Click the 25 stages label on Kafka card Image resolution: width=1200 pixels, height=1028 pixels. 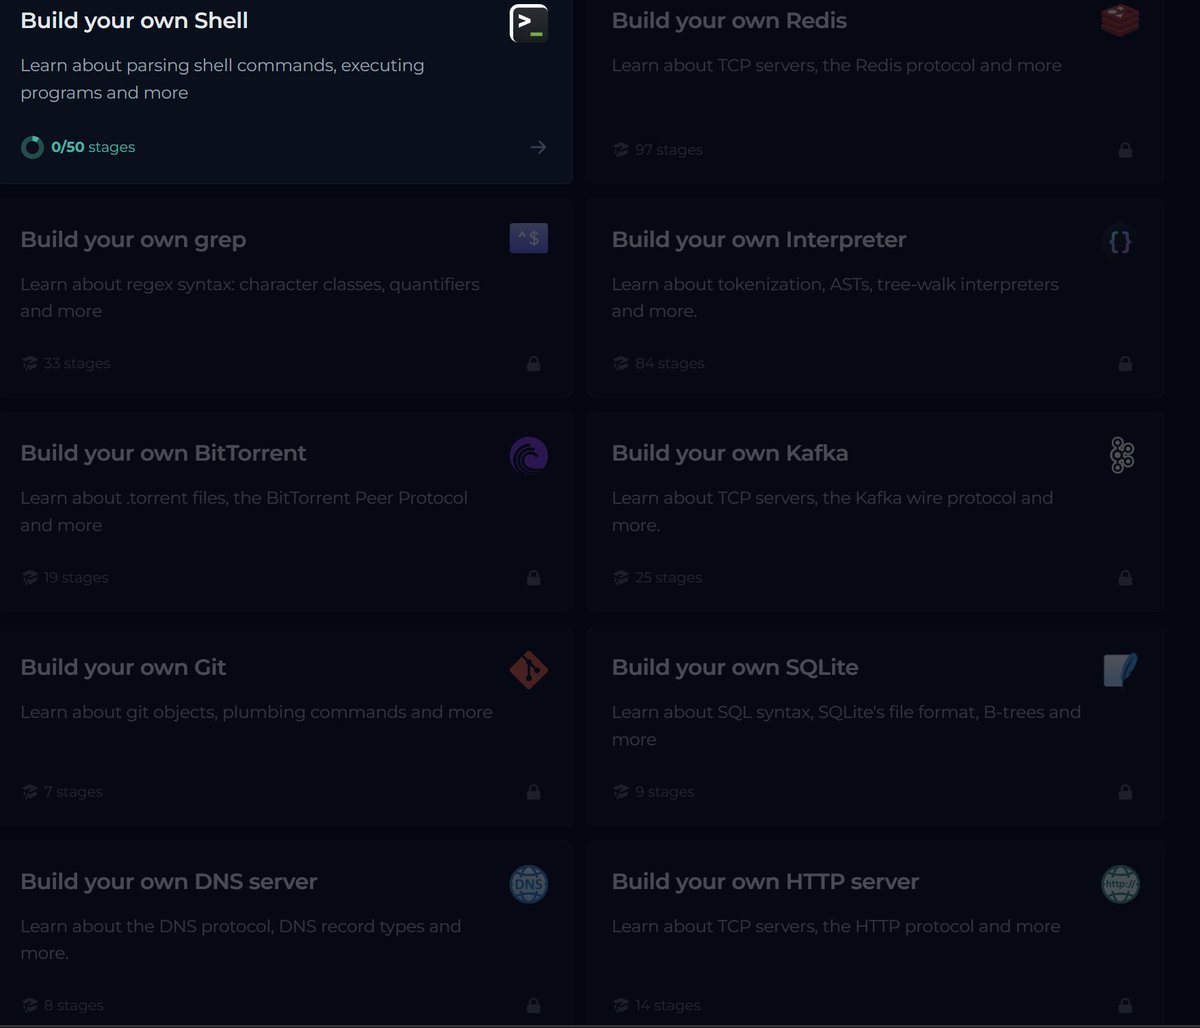click(x=669, y=577)
